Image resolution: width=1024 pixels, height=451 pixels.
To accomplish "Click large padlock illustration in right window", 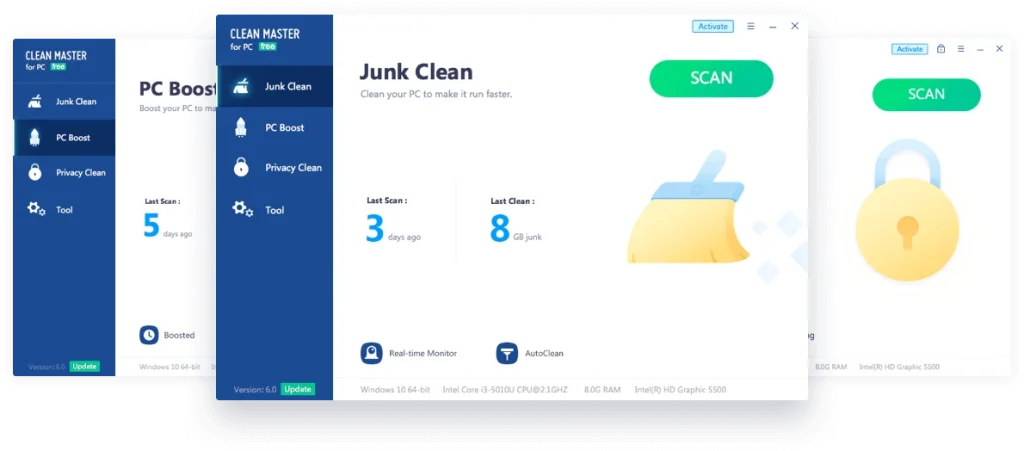I will tap(907, 210).
